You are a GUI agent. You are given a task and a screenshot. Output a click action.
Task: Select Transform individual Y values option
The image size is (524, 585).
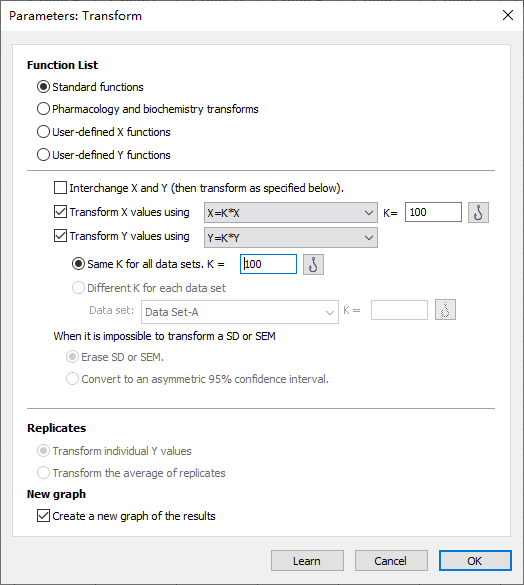[x=43, y=451]
